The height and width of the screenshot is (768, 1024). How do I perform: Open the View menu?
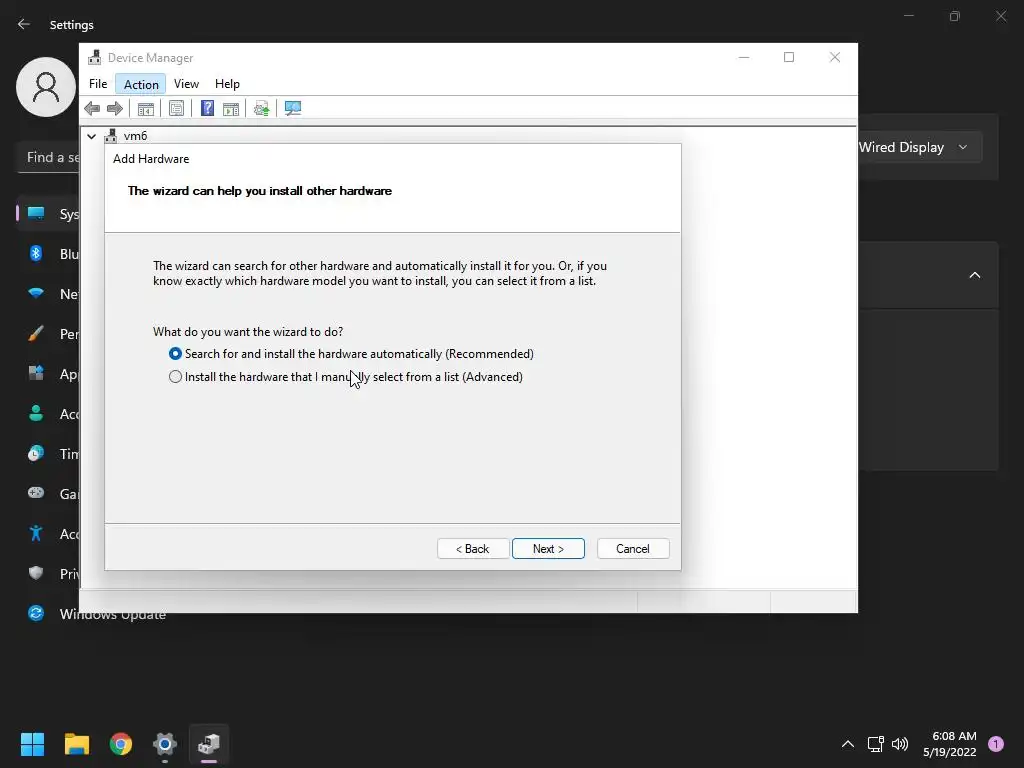[x=186, y=84]
